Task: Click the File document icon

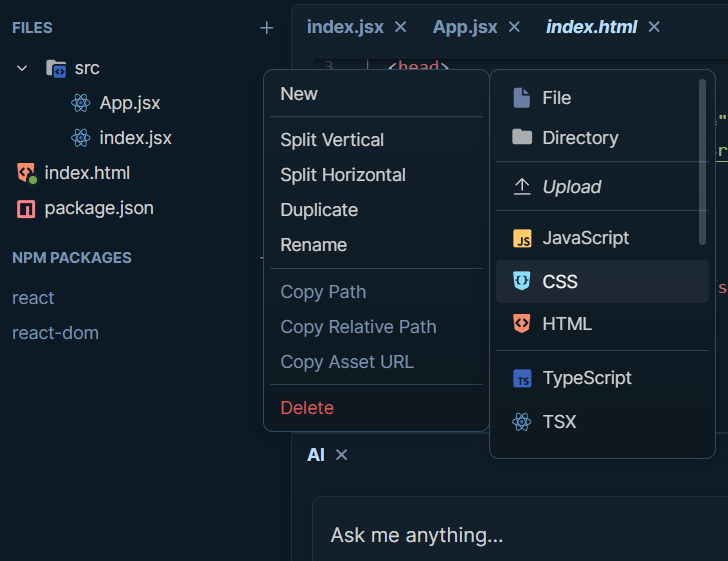Action: pos(522,98)
